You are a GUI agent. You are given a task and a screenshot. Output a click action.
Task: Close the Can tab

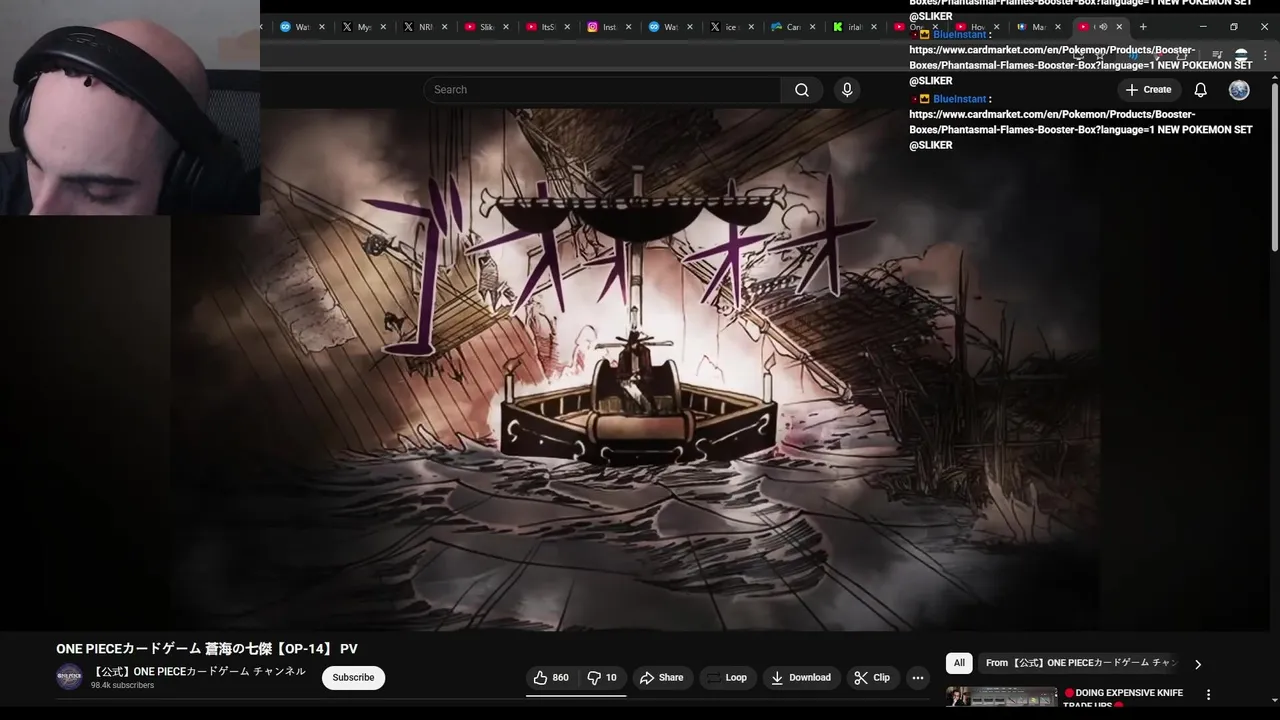pos(812,27)
